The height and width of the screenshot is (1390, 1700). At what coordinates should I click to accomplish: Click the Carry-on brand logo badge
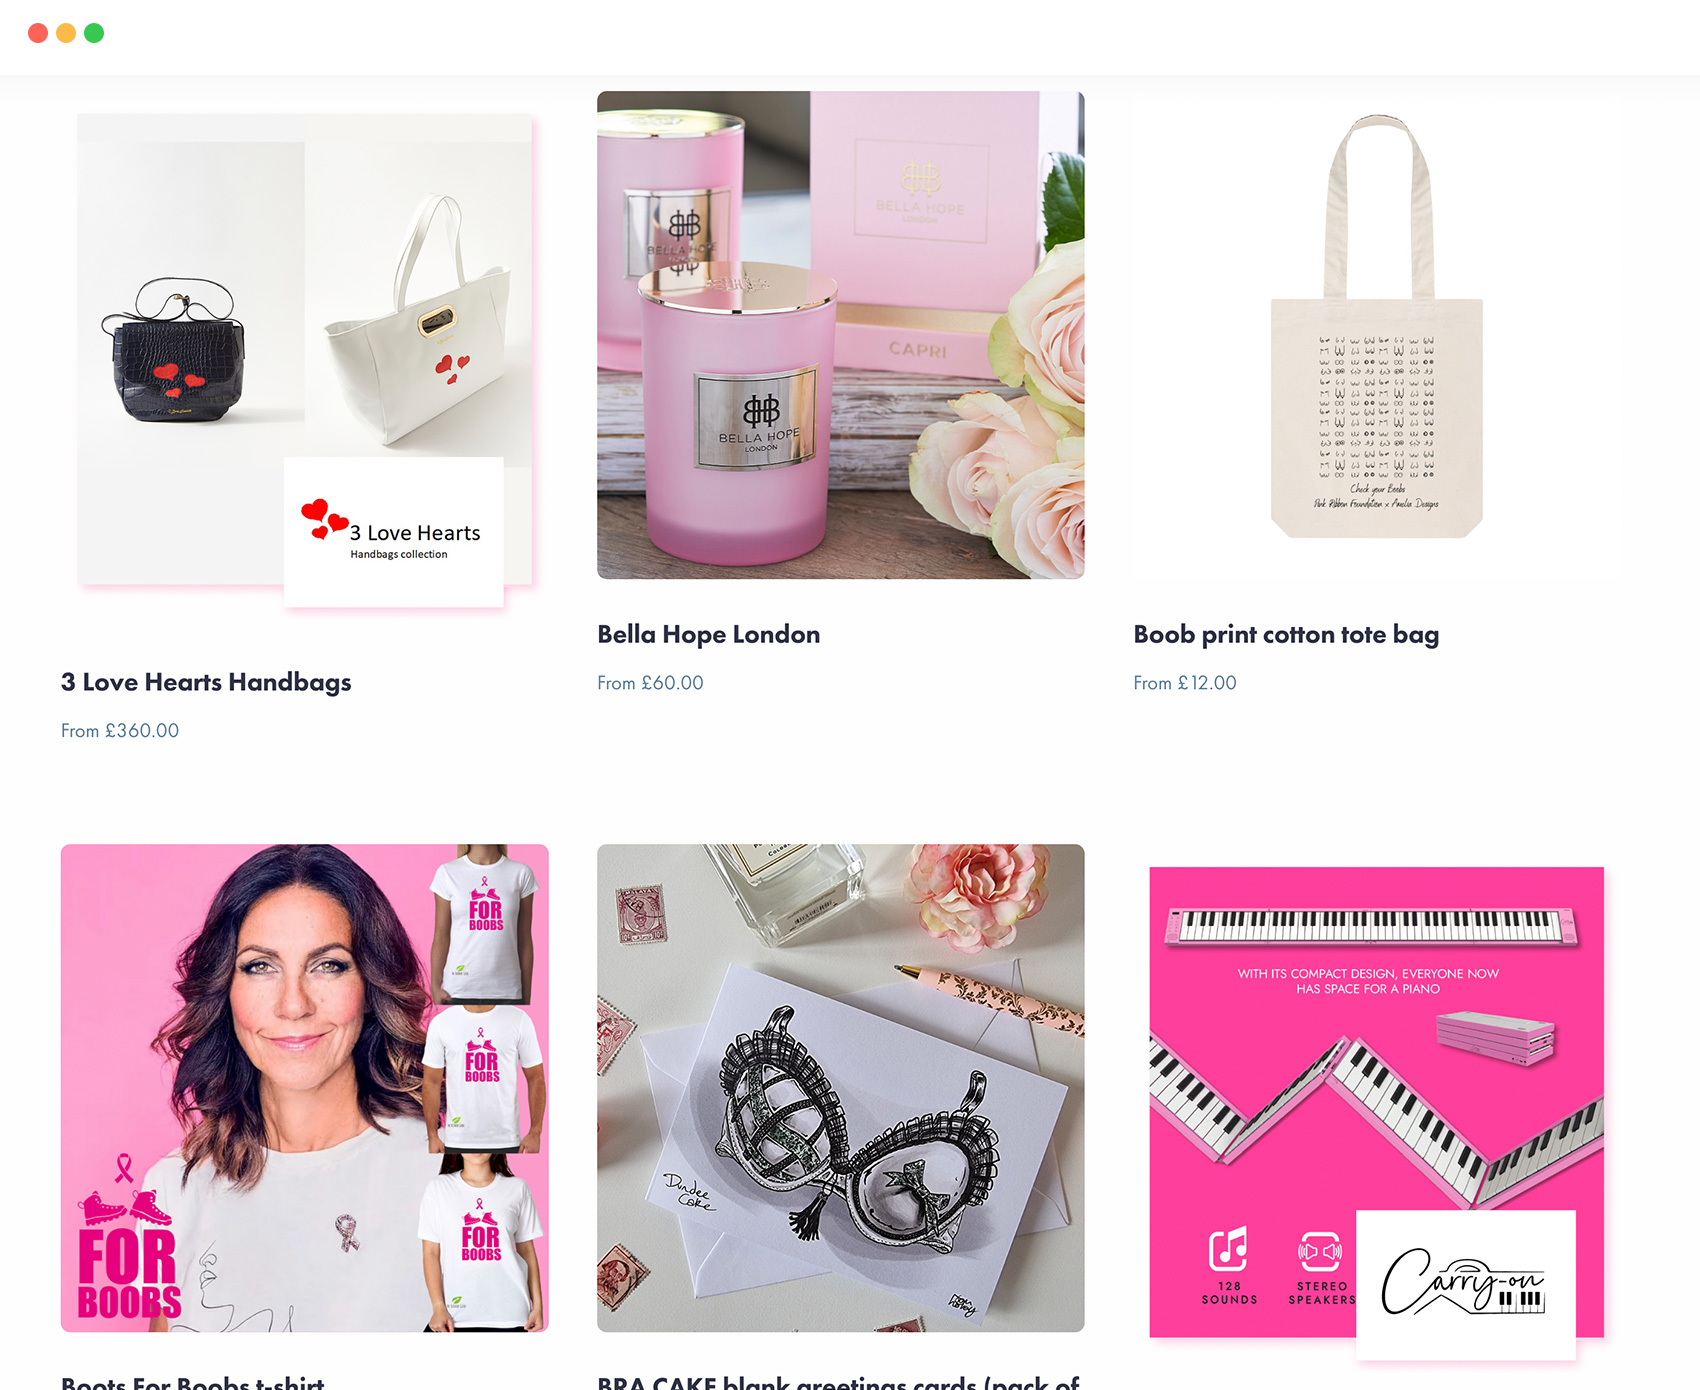(x=1466, y=1285)
